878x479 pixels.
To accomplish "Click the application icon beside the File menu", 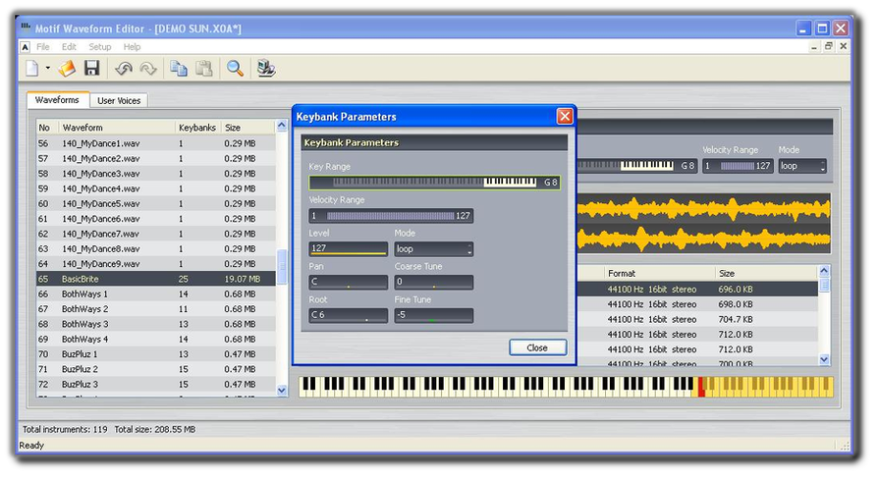I will click(25, 47).
